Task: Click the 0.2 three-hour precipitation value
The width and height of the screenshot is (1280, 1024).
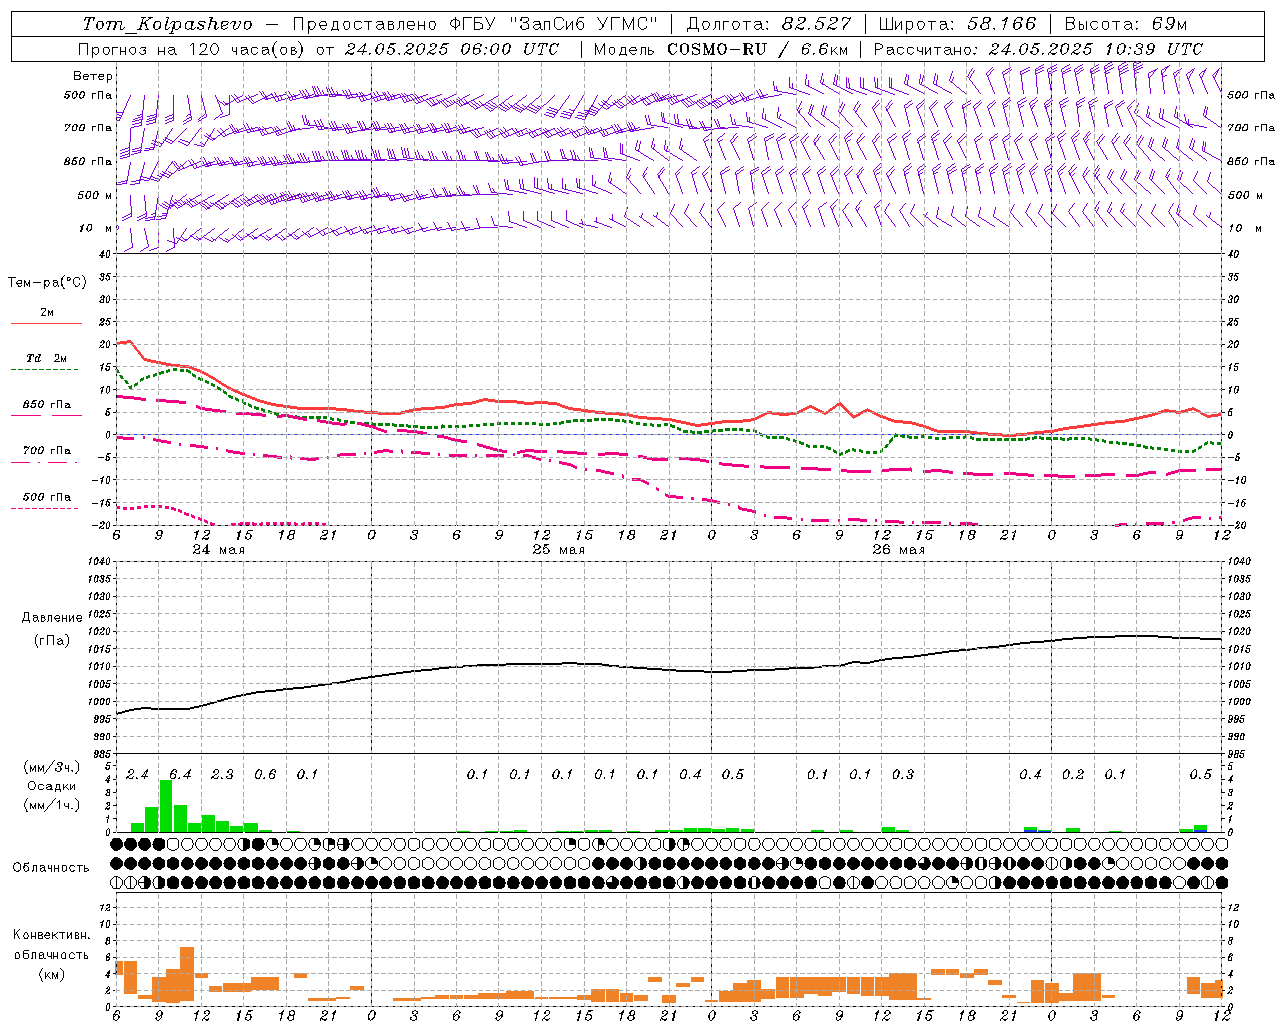Action: click(1073, 774)
